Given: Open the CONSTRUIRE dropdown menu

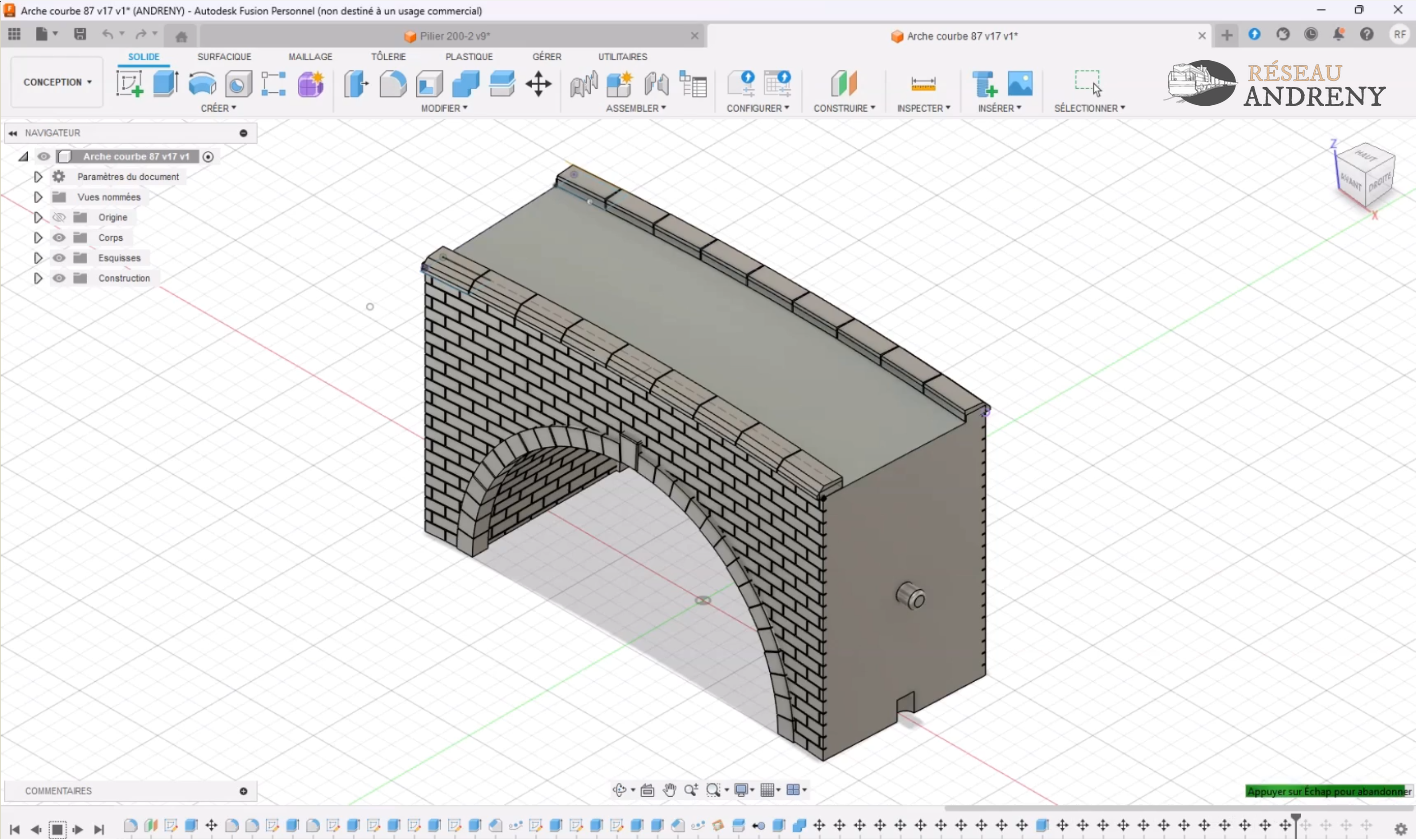Looking at the screenshot, I should point(844,108).
